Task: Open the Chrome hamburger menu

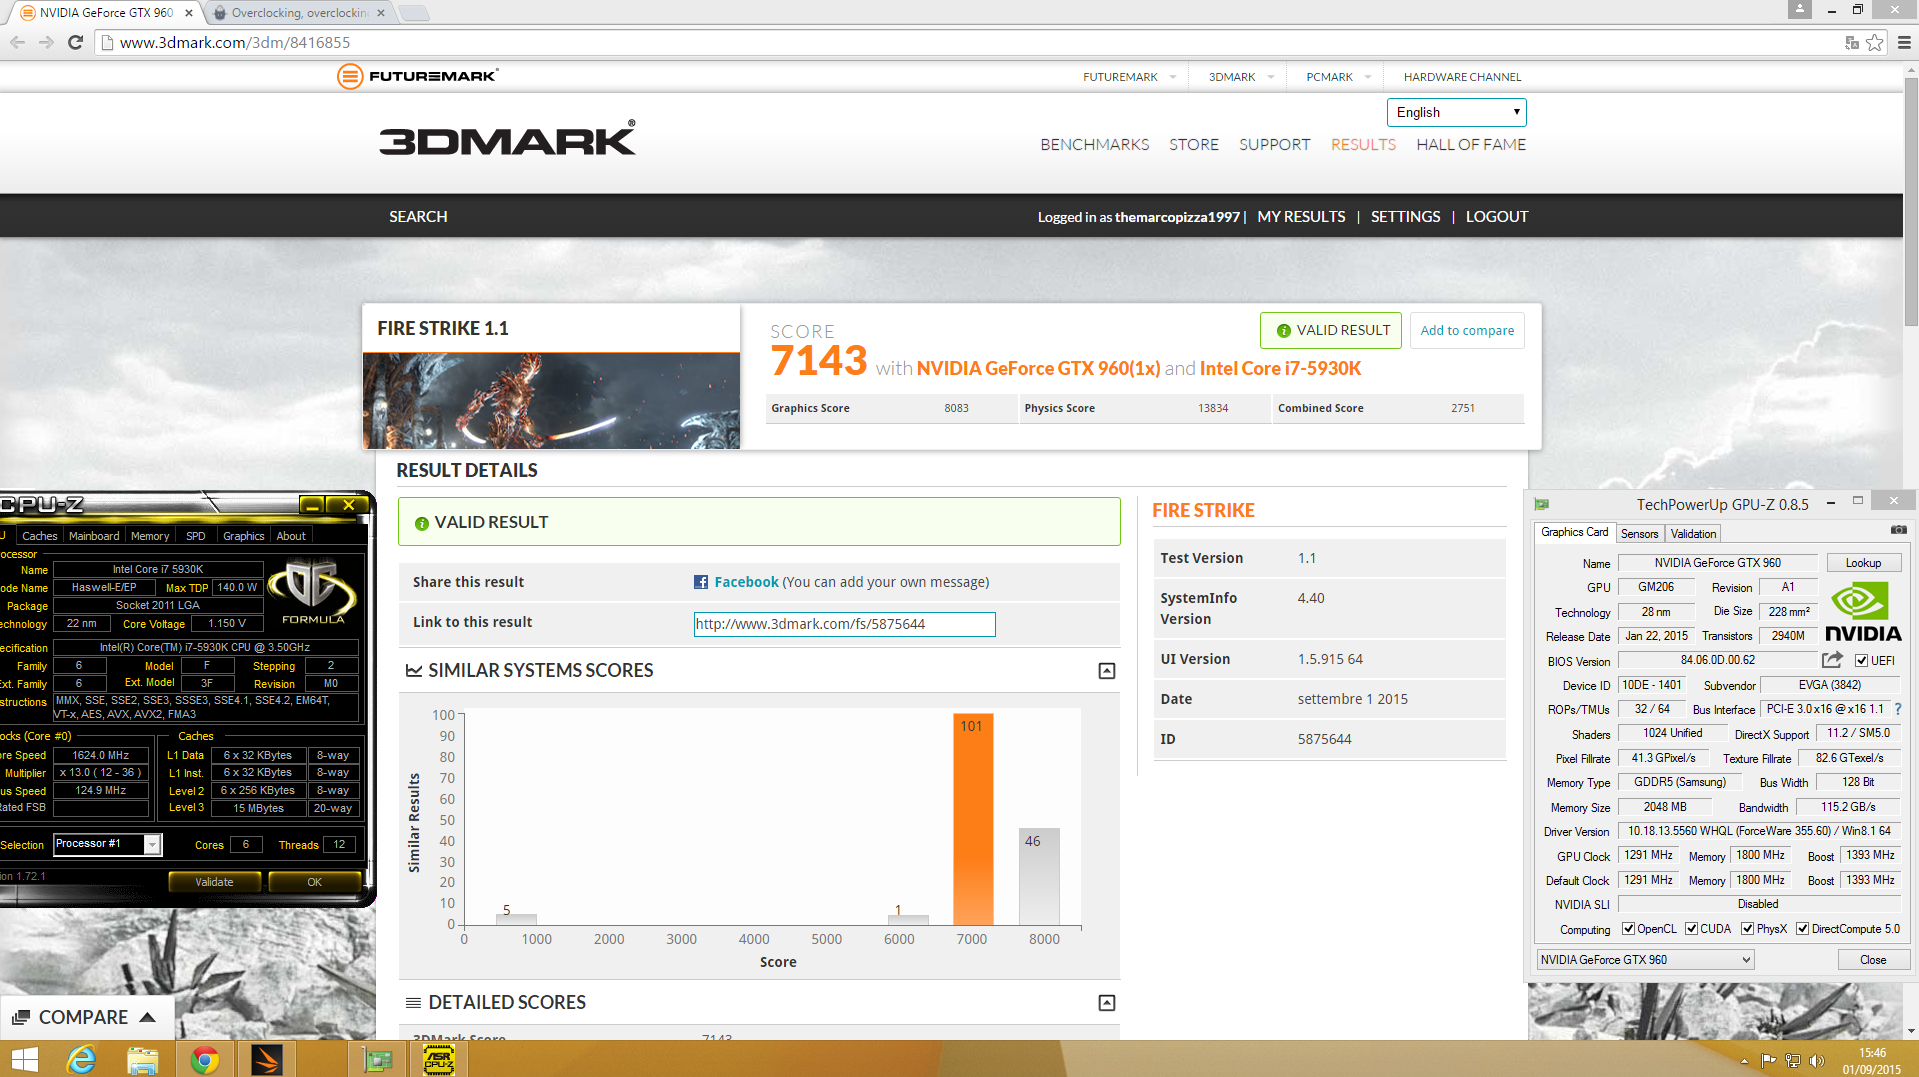Action: [1904, 42]
